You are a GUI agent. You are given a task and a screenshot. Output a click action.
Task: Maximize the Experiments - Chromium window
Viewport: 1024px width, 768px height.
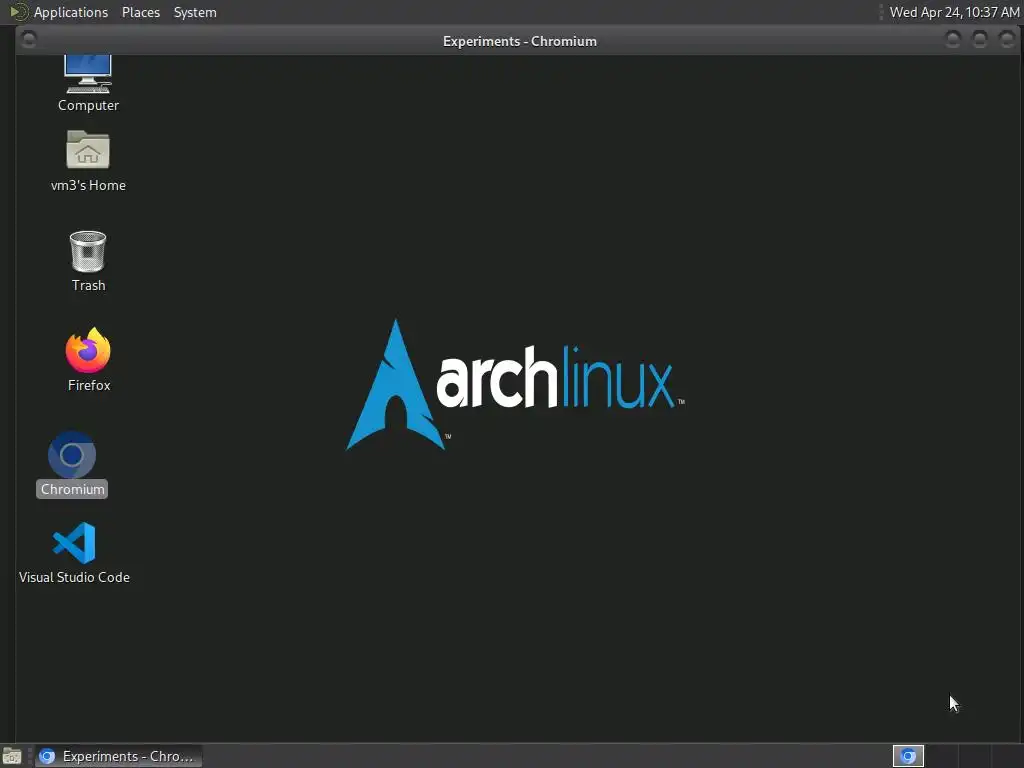click(x=980, y=40)
